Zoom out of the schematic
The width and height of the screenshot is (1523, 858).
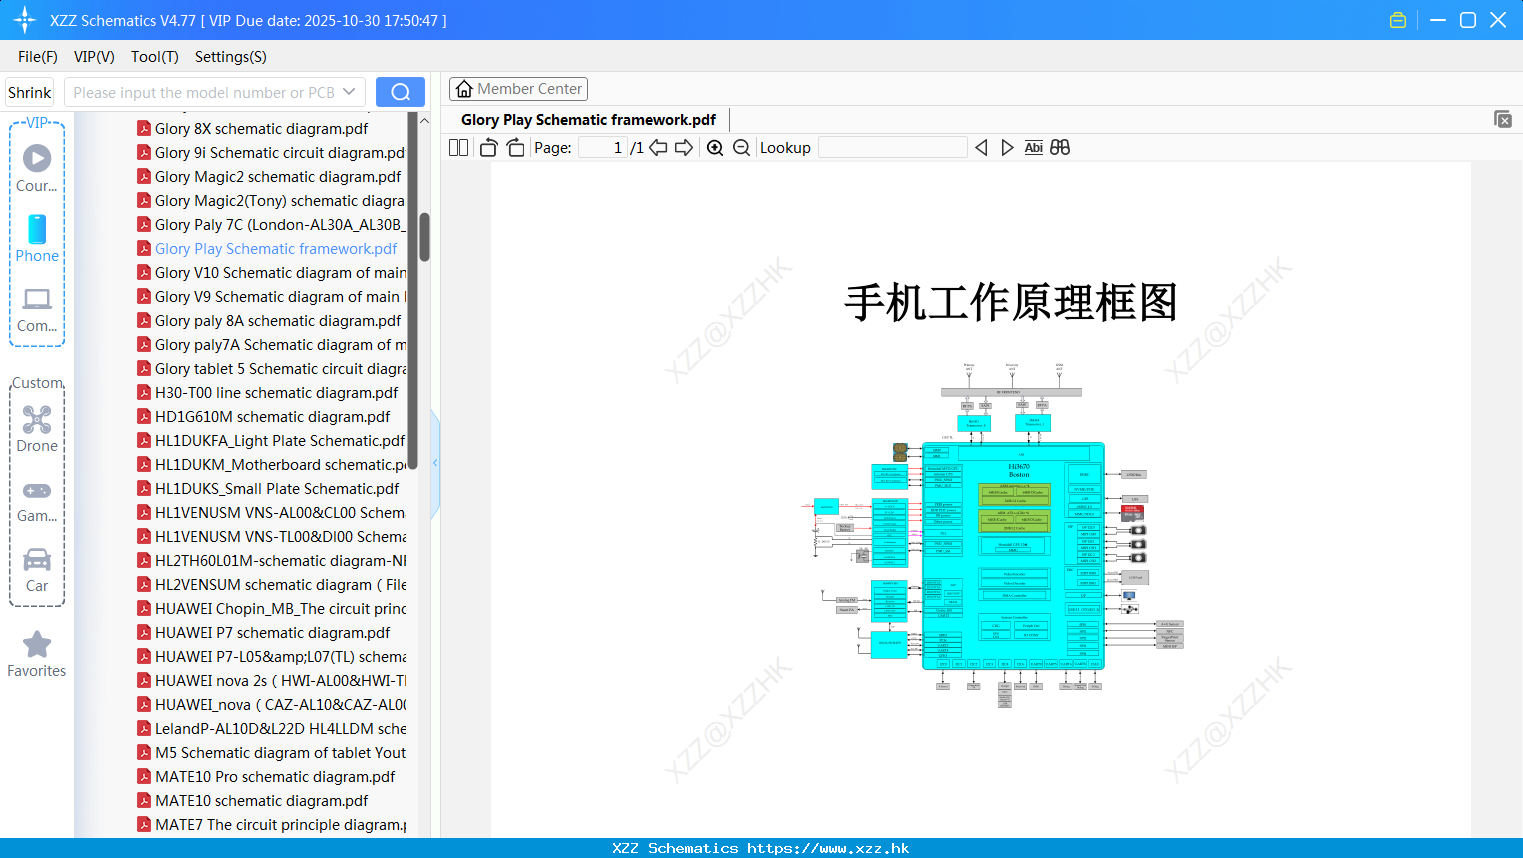741,148
